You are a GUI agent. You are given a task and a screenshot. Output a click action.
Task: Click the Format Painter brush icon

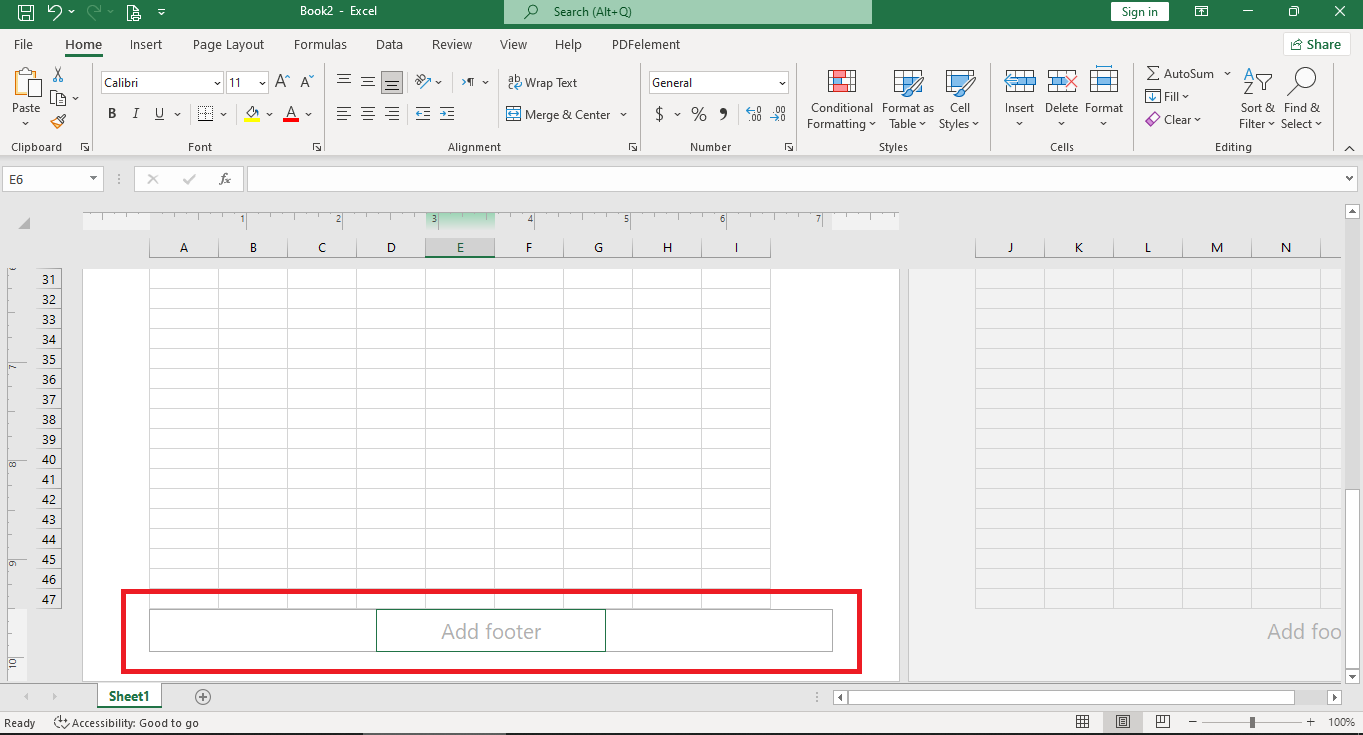coord(58,121)
